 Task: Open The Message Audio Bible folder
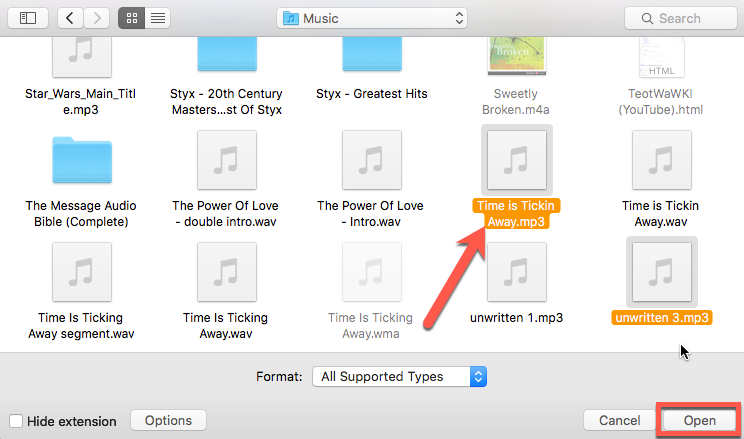point(80,160)
